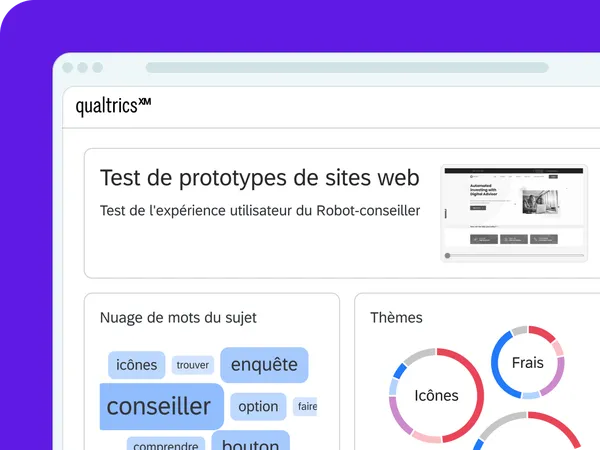Click the slider handle under prototype preview
The image size is (600, 450).
[x=447, y=256]
